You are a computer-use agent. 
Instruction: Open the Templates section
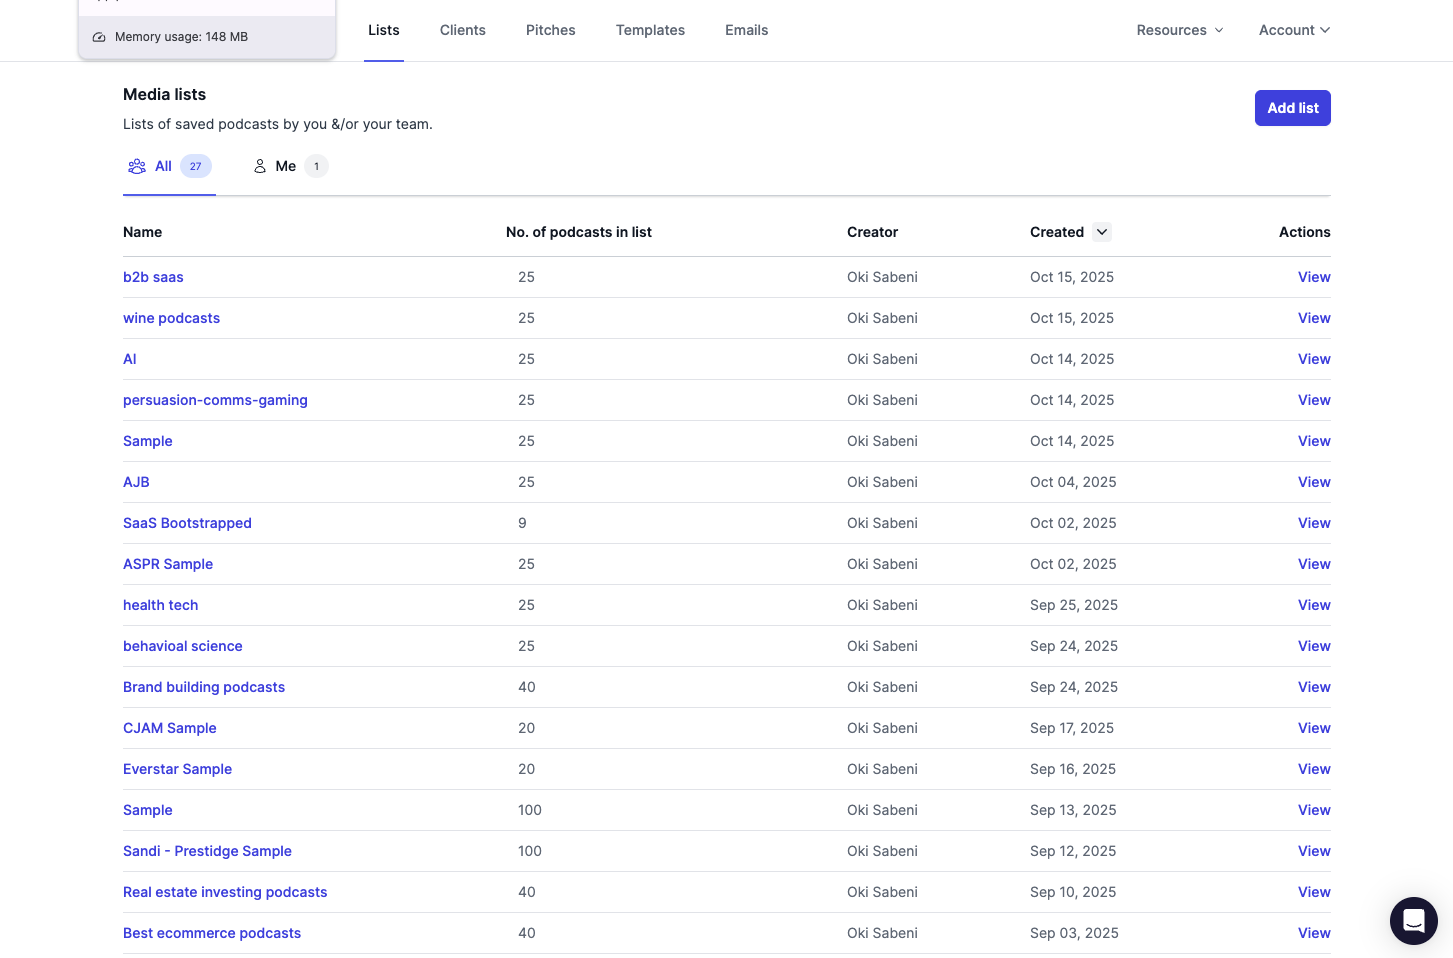tap(650, 30)
